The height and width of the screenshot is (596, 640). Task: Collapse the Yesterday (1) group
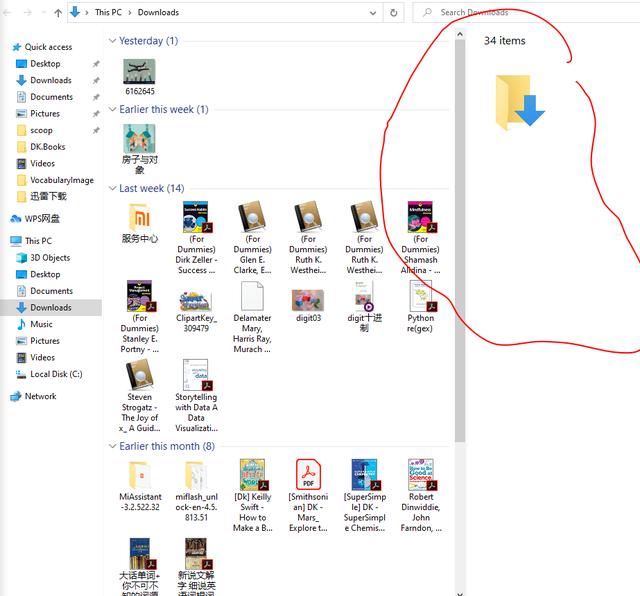(112, 41)
